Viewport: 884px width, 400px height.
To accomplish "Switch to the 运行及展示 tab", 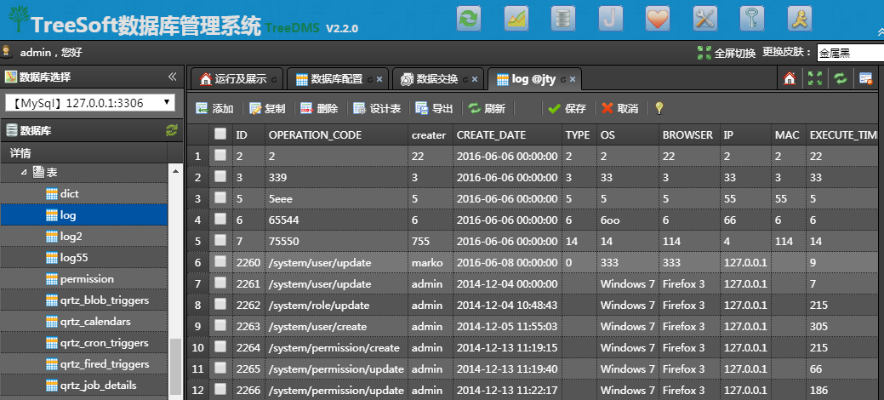I will point(233,79).
